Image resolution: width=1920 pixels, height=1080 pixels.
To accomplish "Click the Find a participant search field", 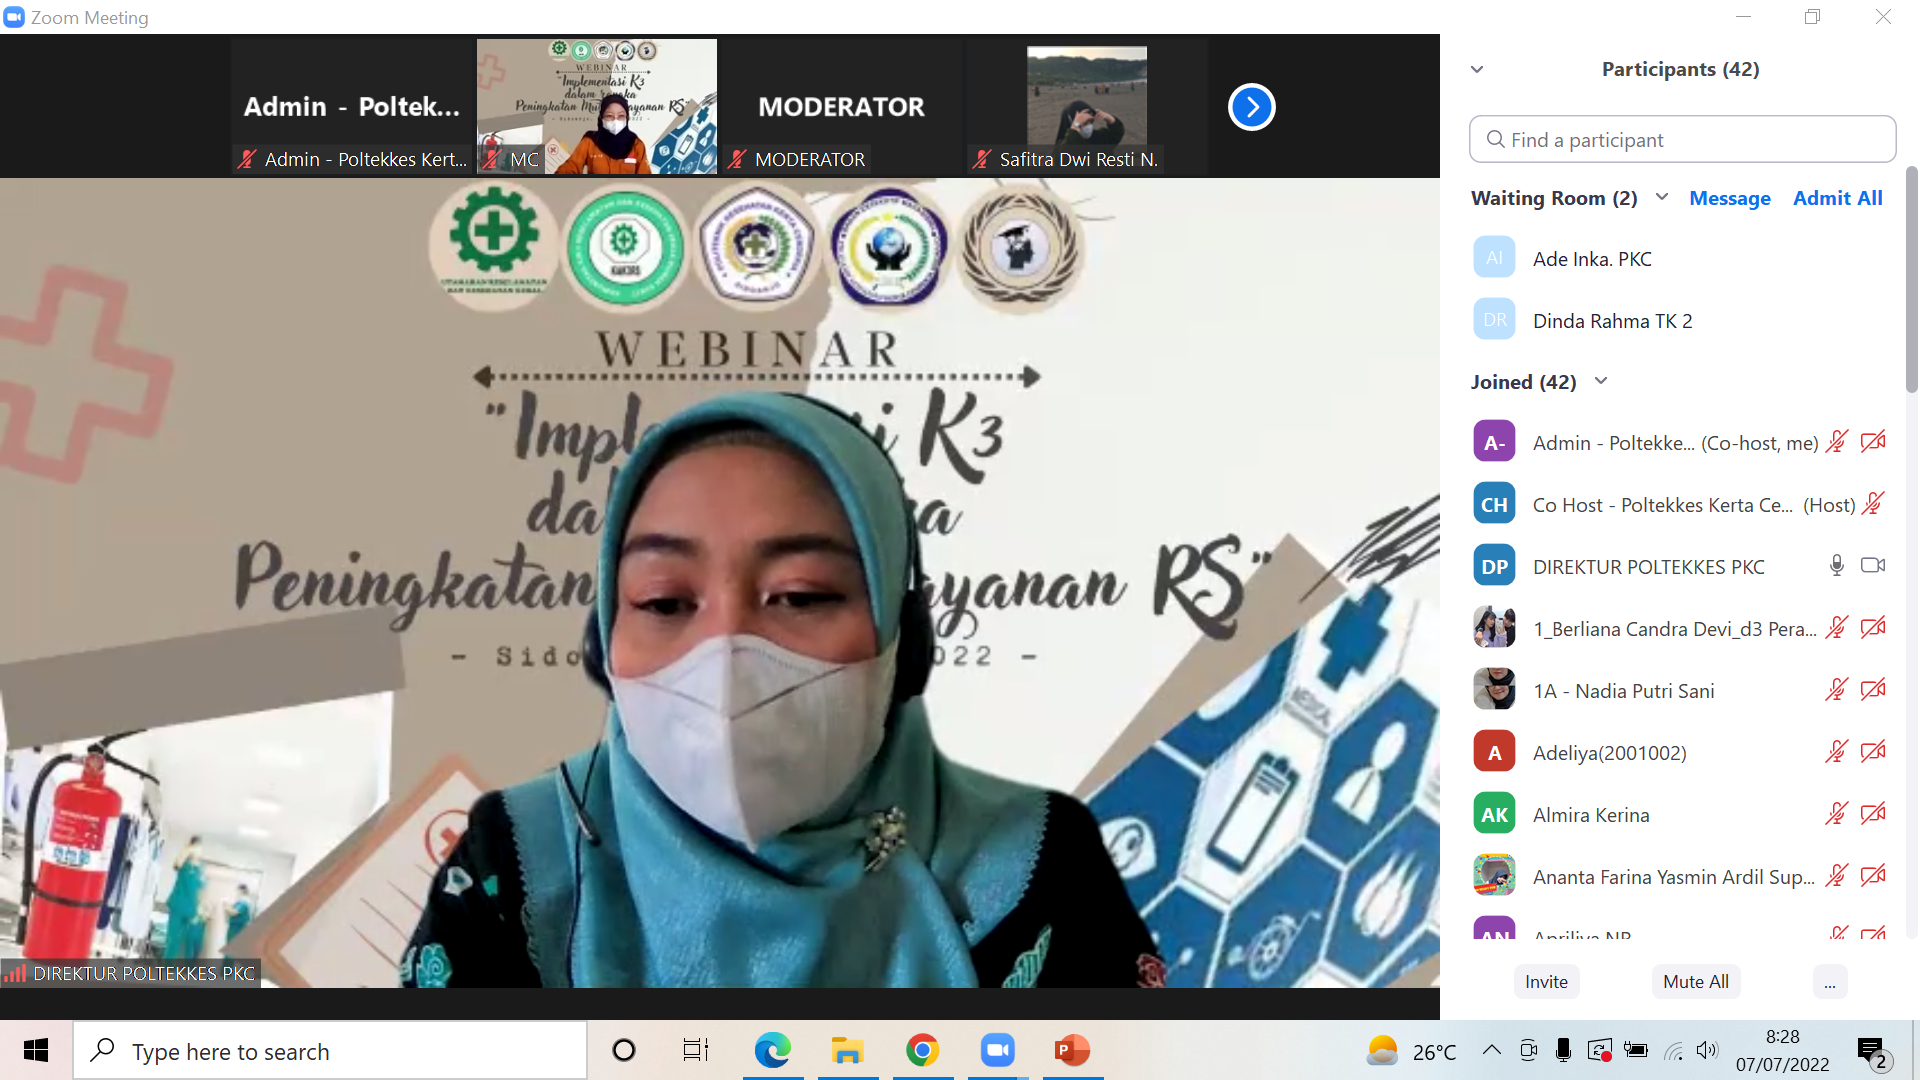I will tap(1682, 139).
